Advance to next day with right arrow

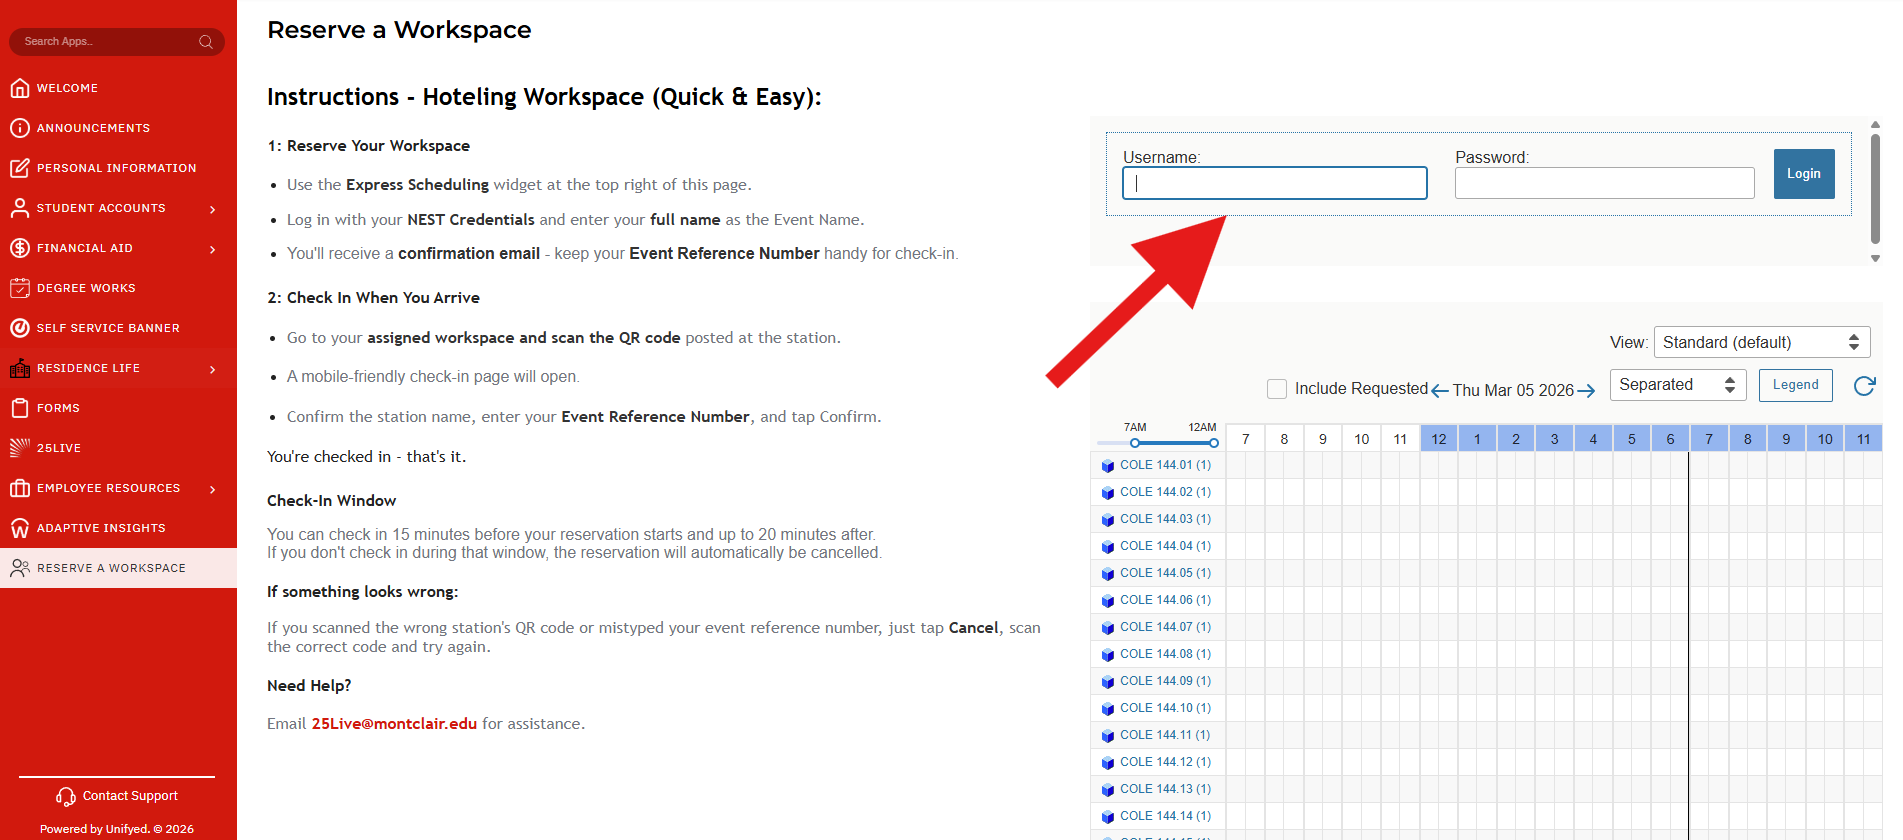click(x=1586, y=391)
